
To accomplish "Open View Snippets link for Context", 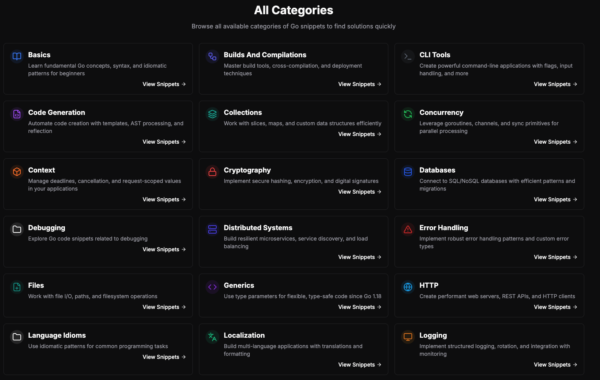I will 164,199.
